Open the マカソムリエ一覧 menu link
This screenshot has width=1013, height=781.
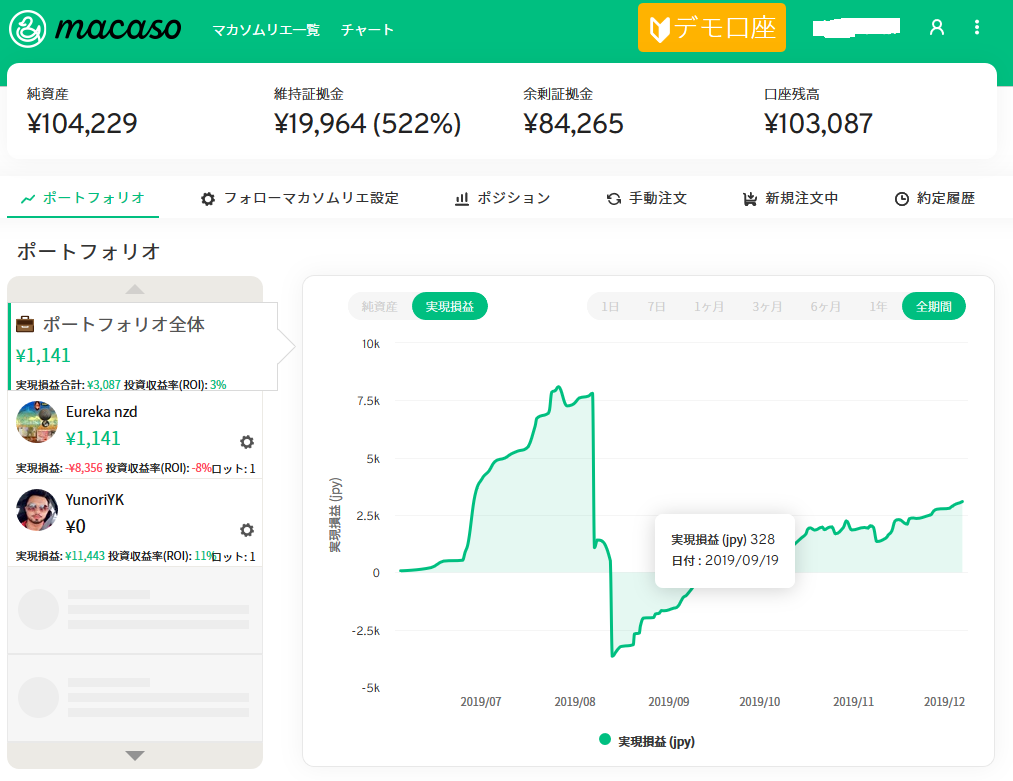(266, 29)
